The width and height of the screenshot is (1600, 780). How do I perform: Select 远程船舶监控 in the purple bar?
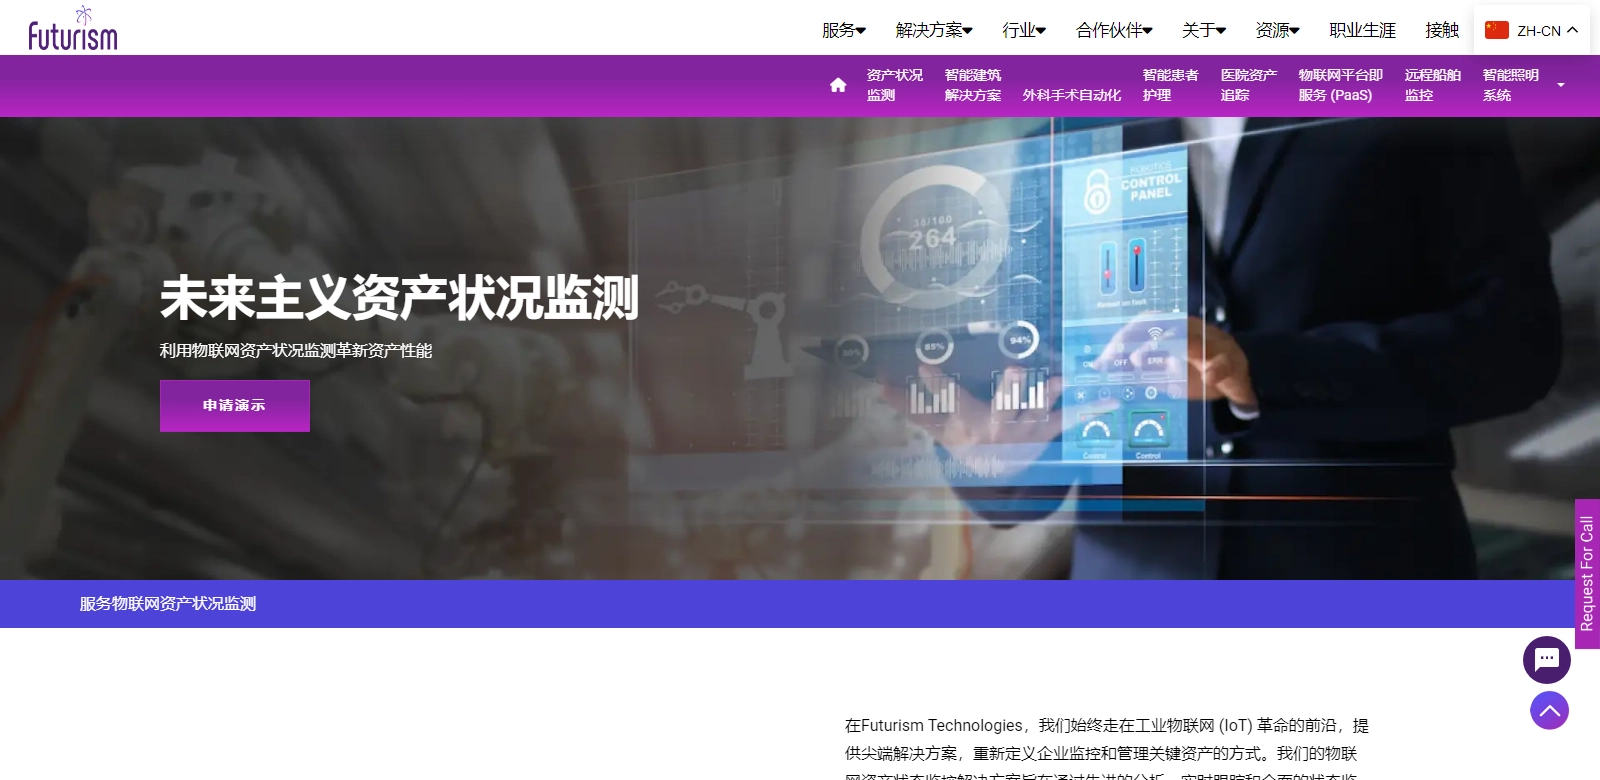(x=1432, y=85)
